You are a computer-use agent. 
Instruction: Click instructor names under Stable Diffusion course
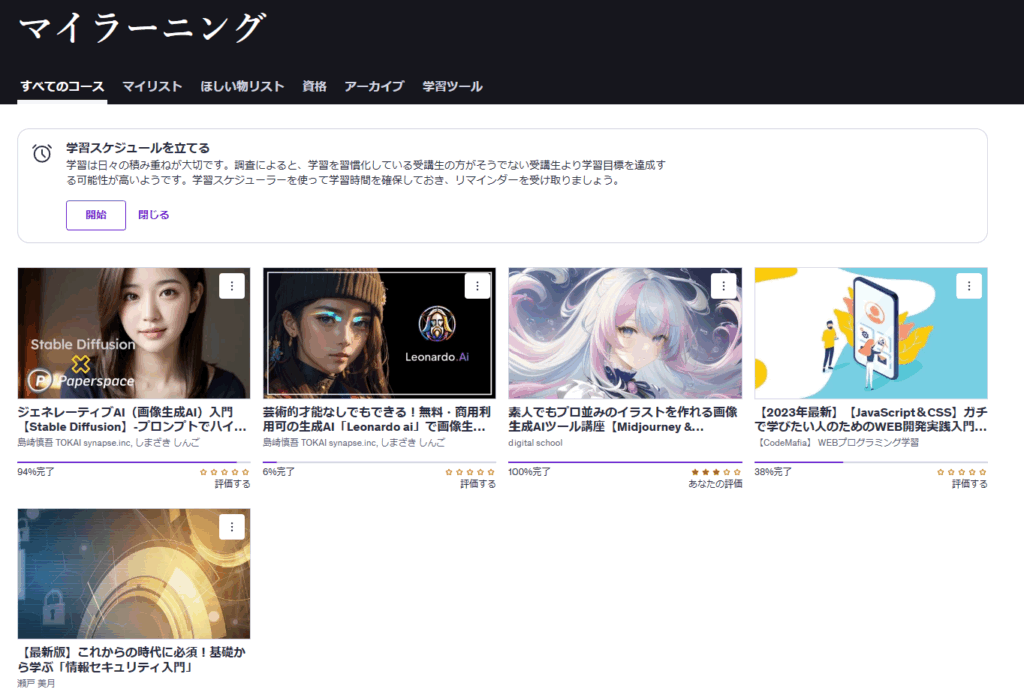108,443
